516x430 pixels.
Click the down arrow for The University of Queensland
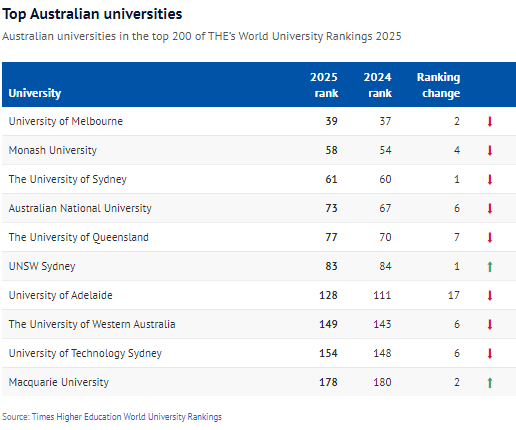(x=490, y=237)
